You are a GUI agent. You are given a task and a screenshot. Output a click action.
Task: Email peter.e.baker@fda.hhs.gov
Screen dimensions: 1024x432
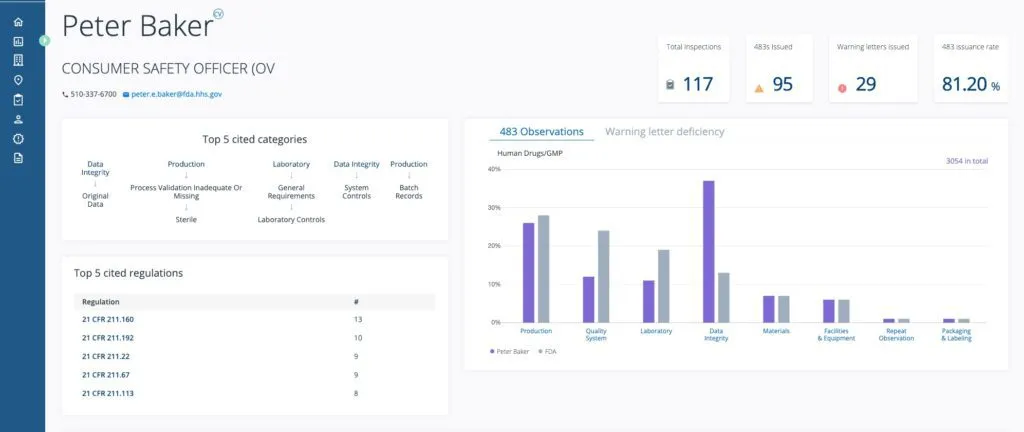(176, 94)
